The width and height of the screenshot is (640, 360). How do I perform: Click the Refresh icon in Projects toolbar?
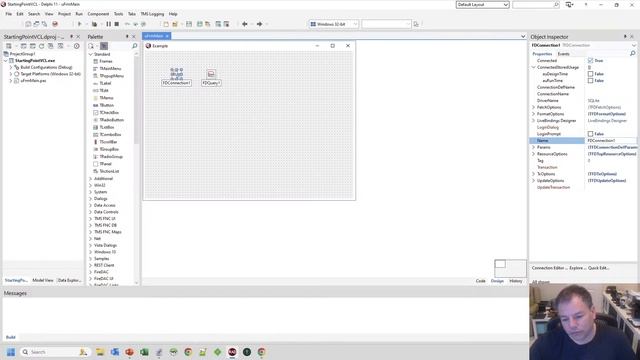(x=41, y=46)
